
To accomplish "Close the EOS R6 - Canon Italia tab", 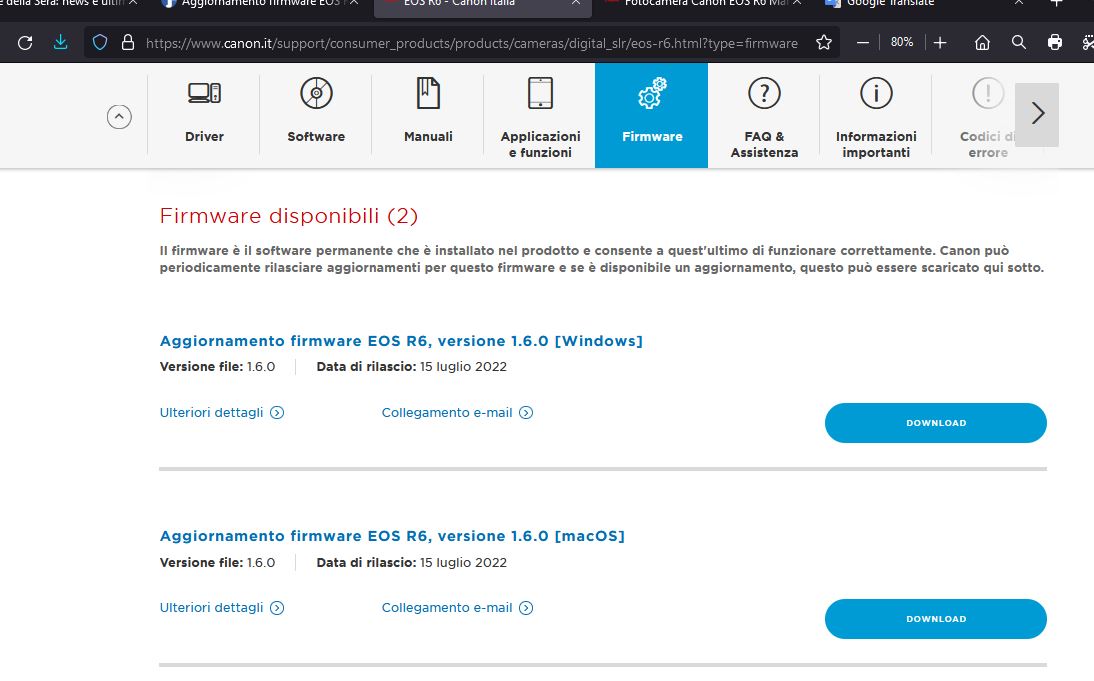I will (576, 3).
